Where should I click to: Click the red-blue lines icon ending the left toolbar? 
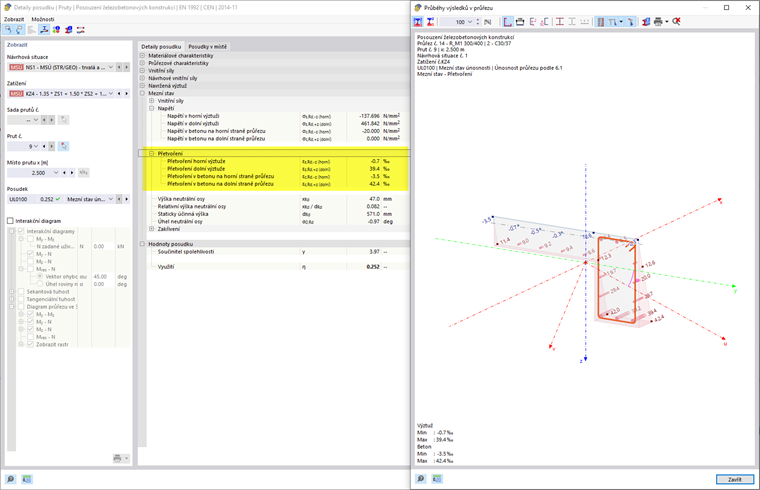(80, 30)
